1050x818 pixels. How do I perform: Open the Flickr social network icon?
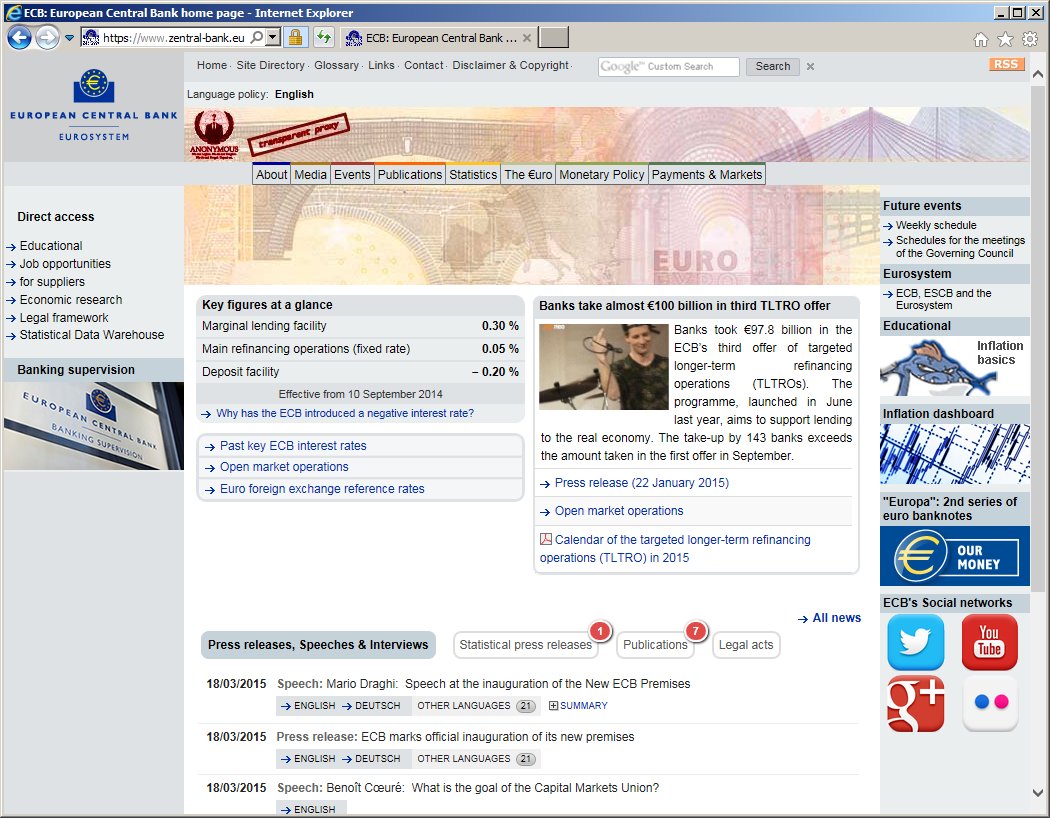click(x=989, y=703)
